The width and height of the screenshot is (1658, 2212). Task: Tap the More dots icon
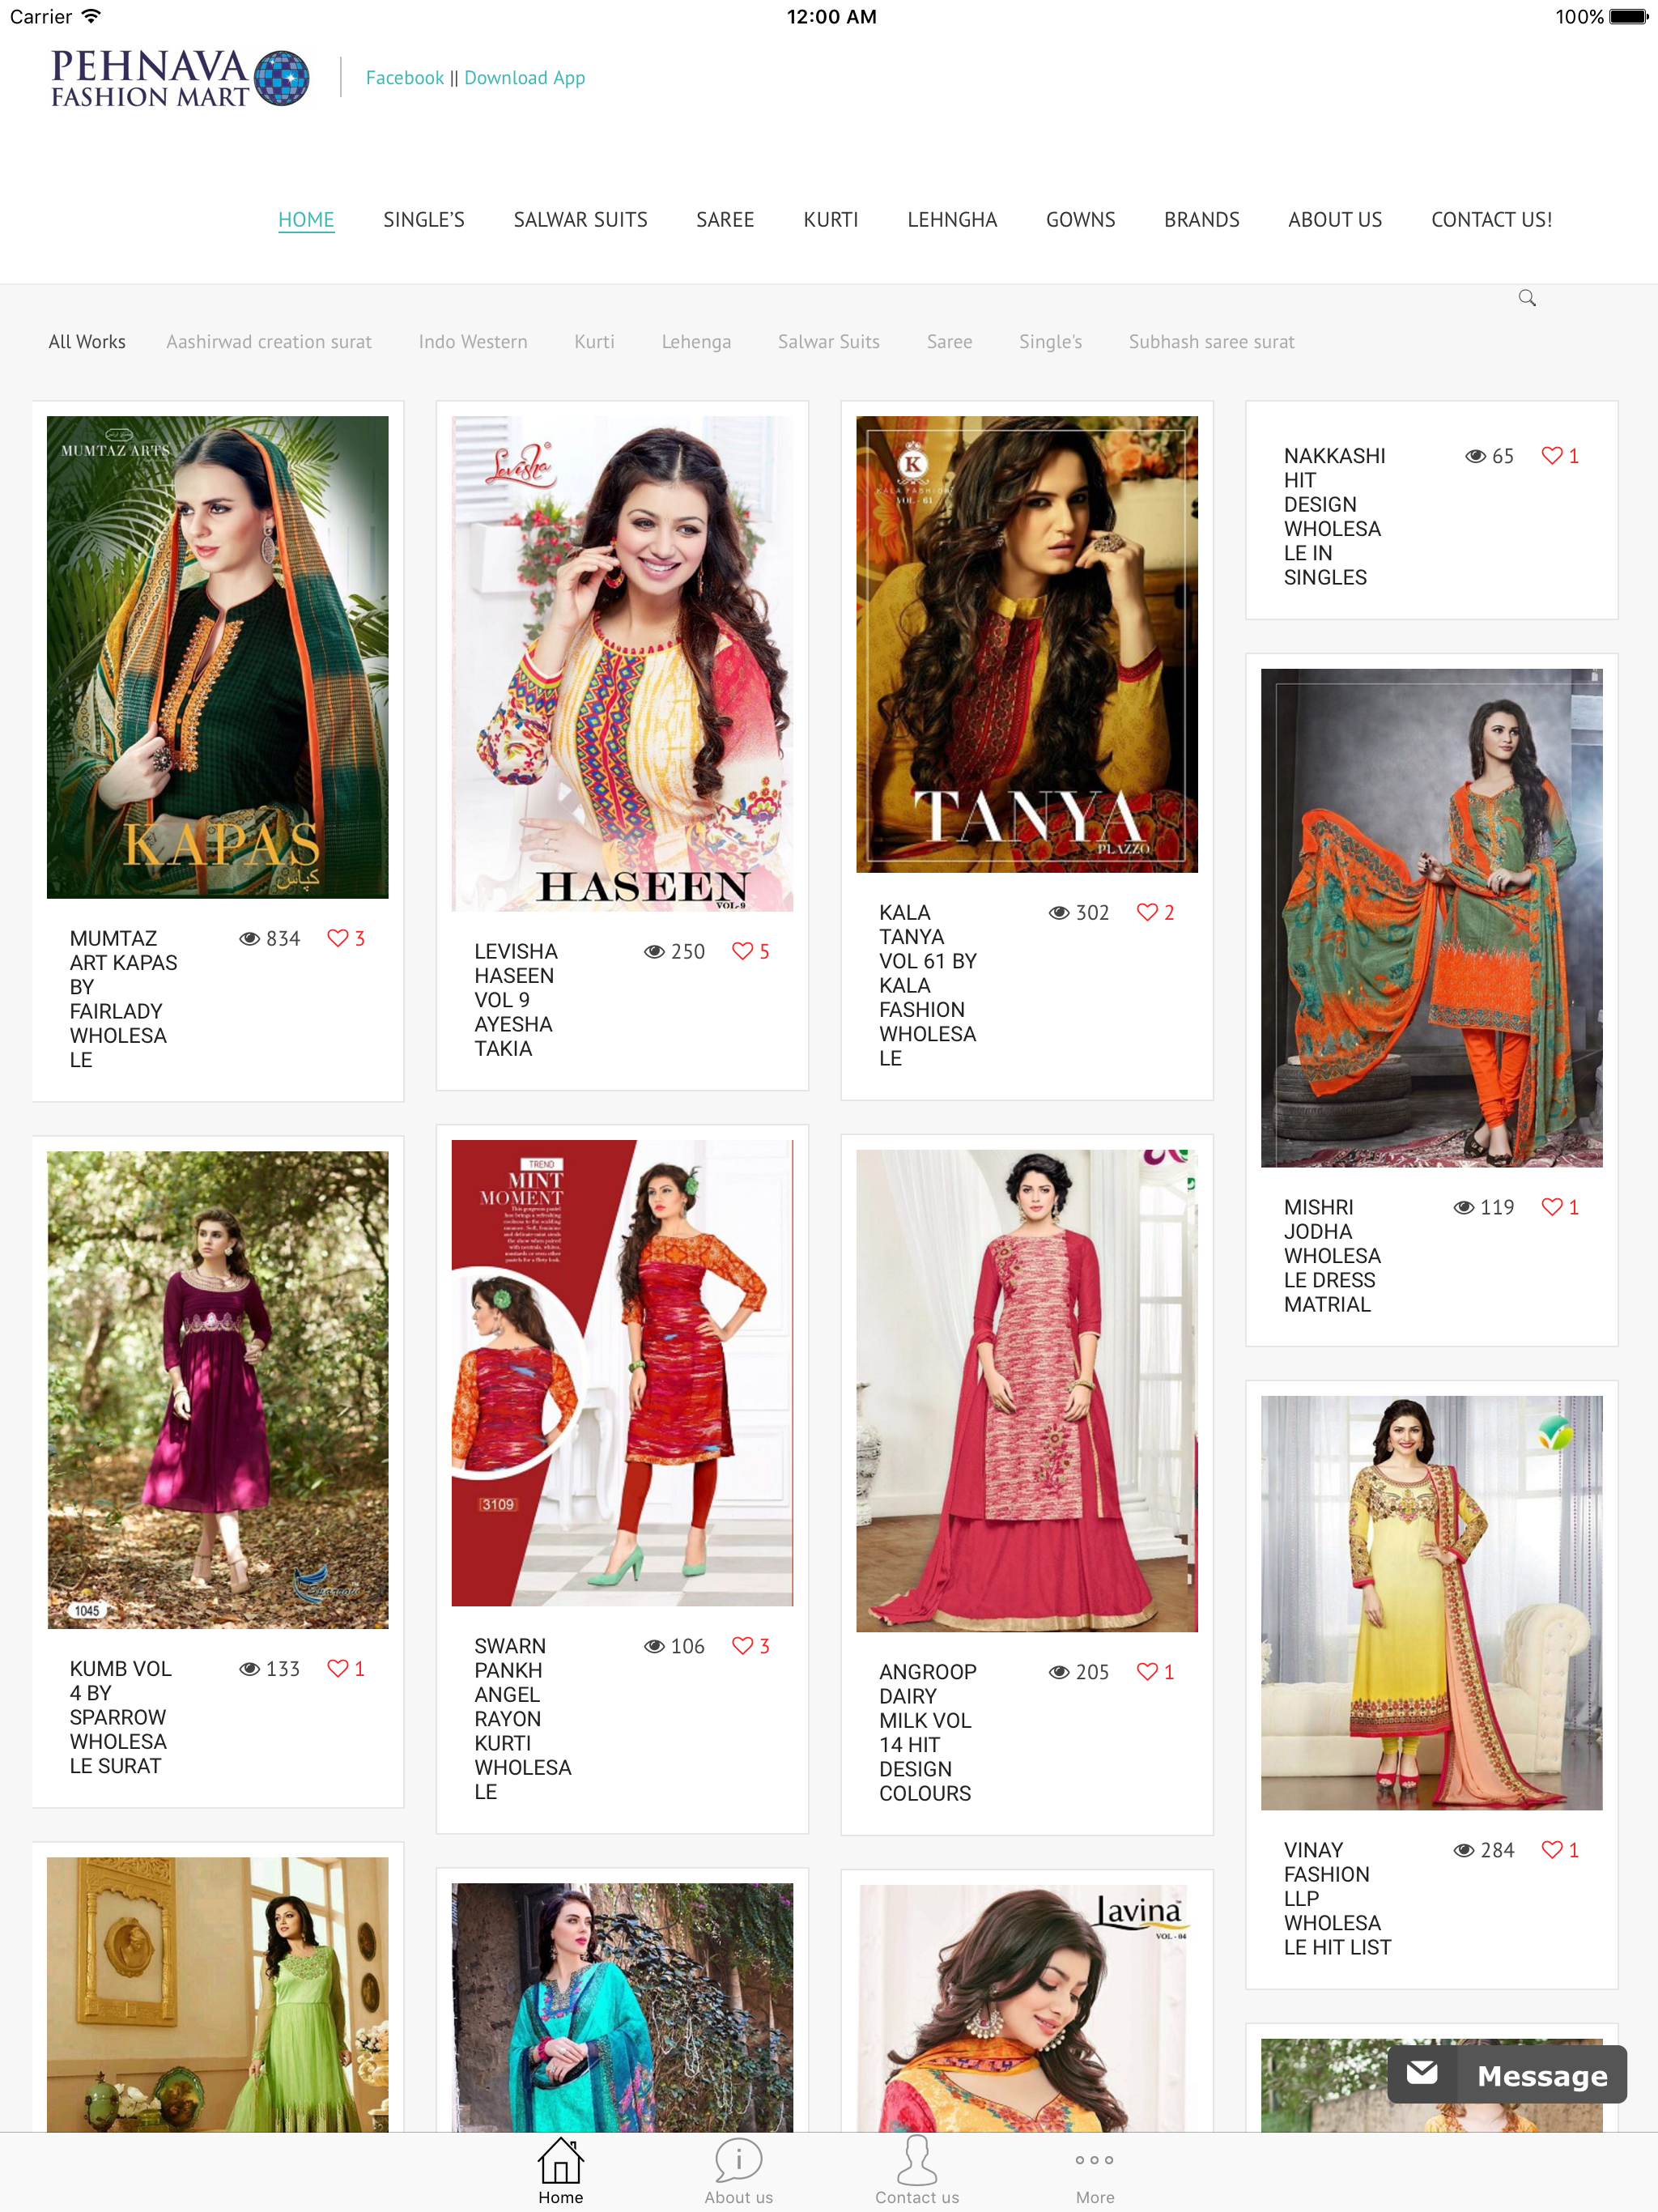[1094, 2160]
